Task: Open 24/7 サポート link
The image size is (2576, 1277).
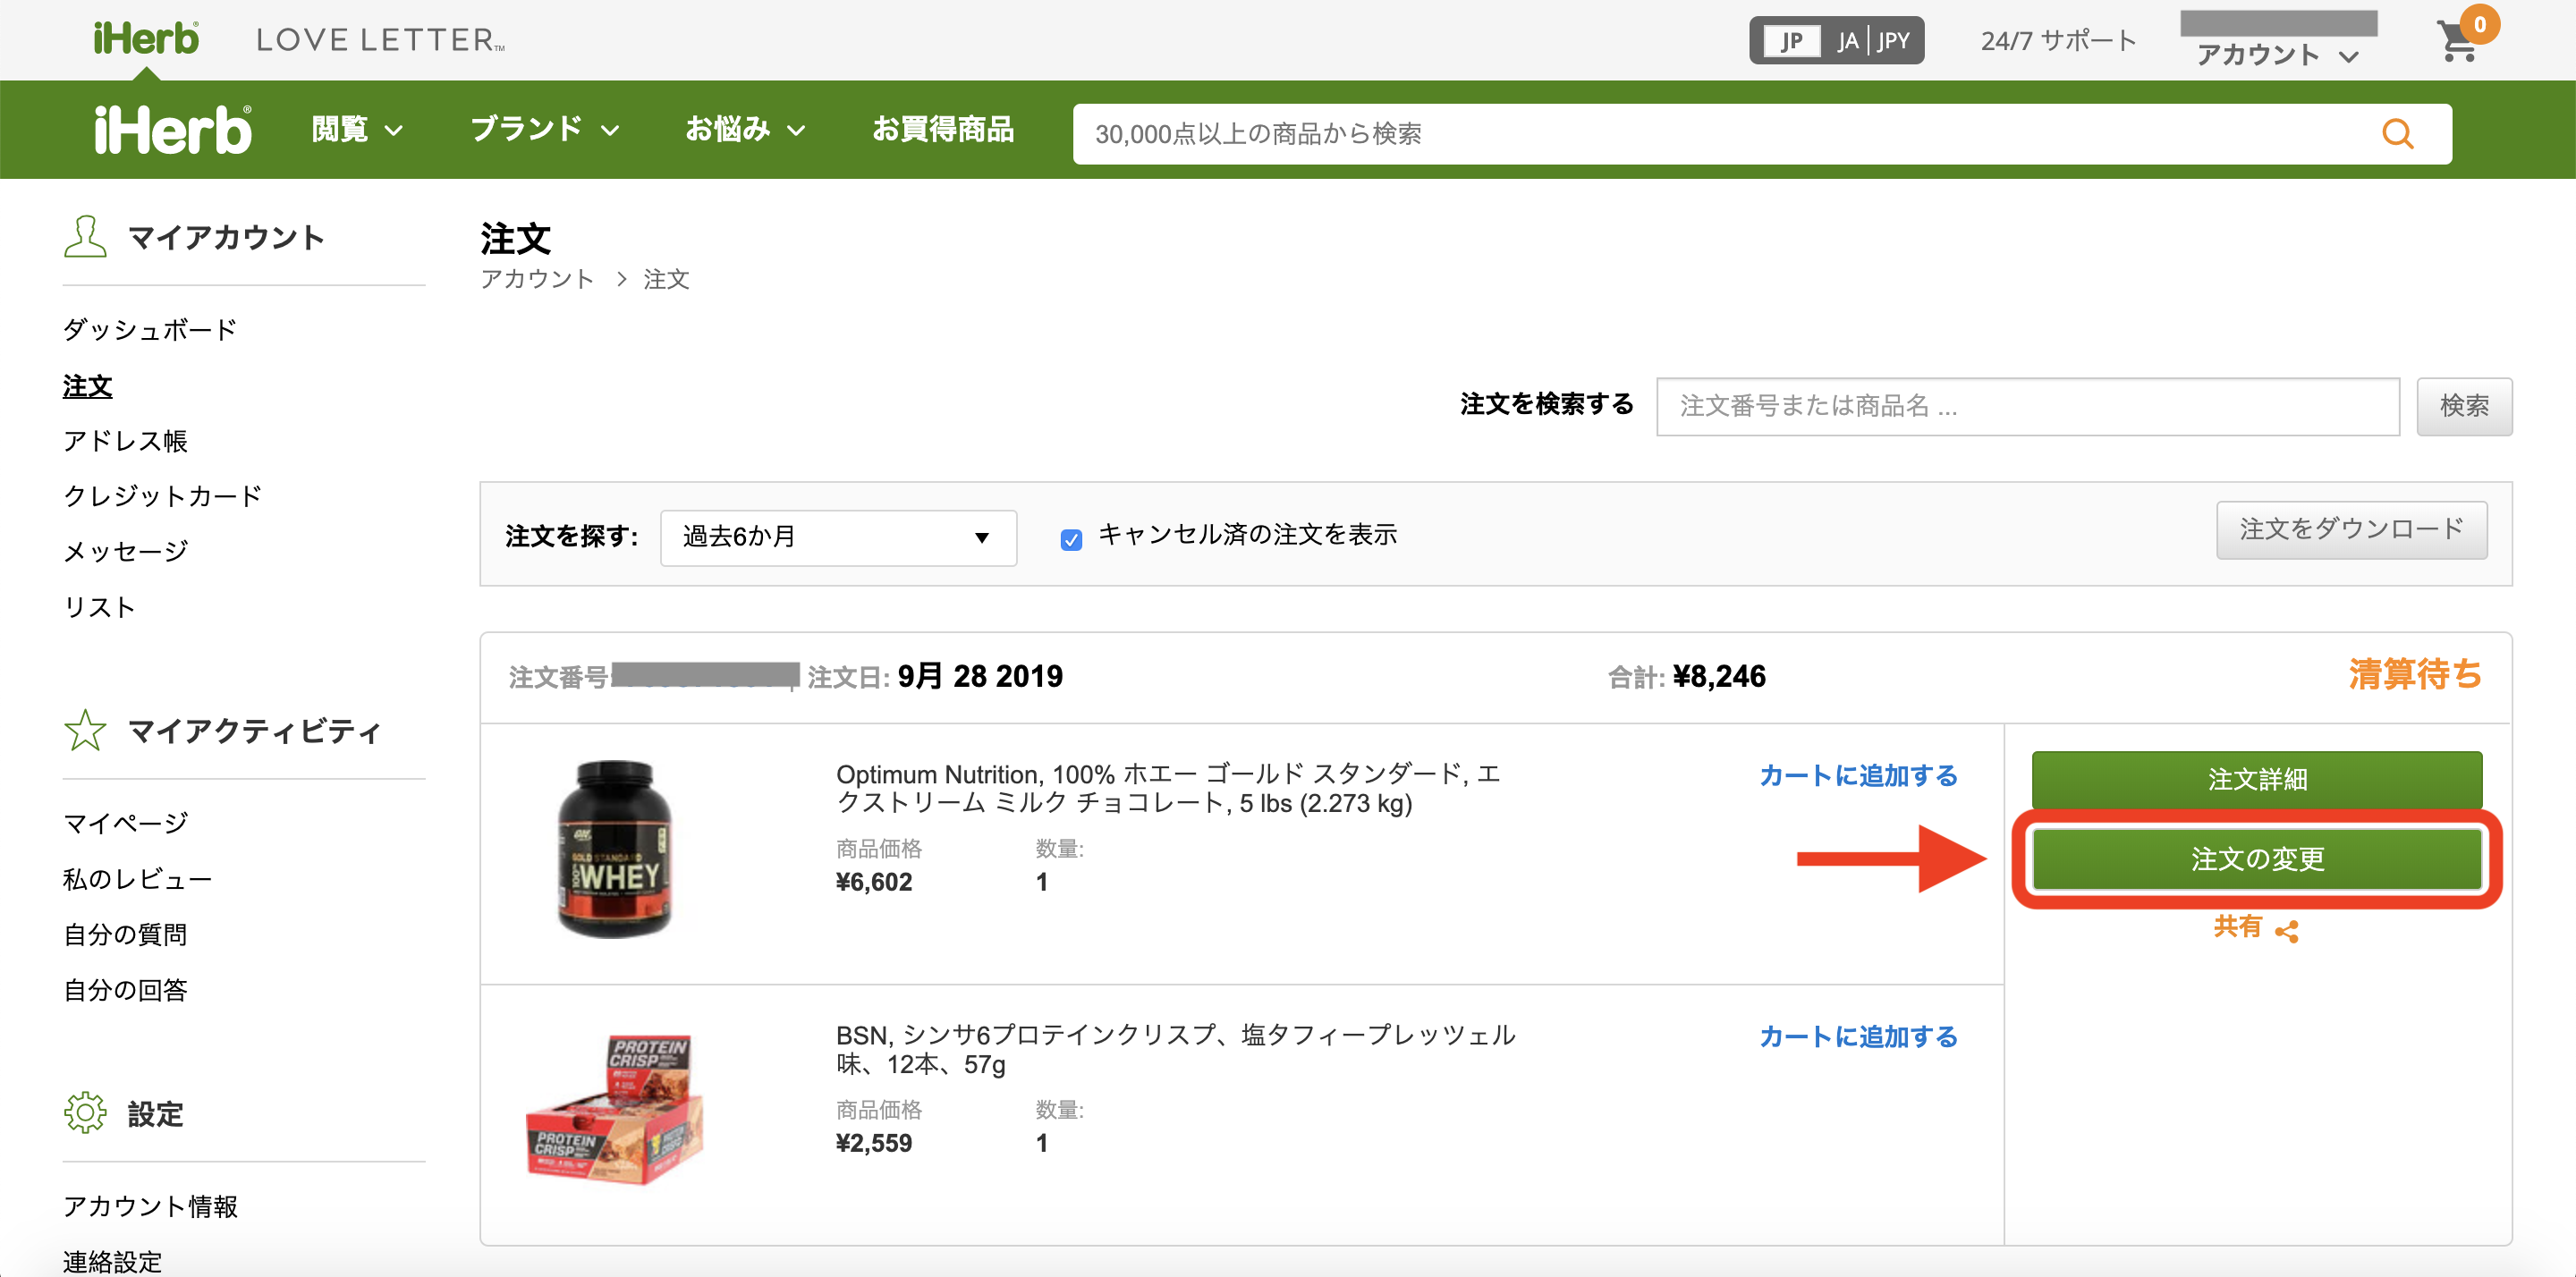Action: (x=2058, y=41)
